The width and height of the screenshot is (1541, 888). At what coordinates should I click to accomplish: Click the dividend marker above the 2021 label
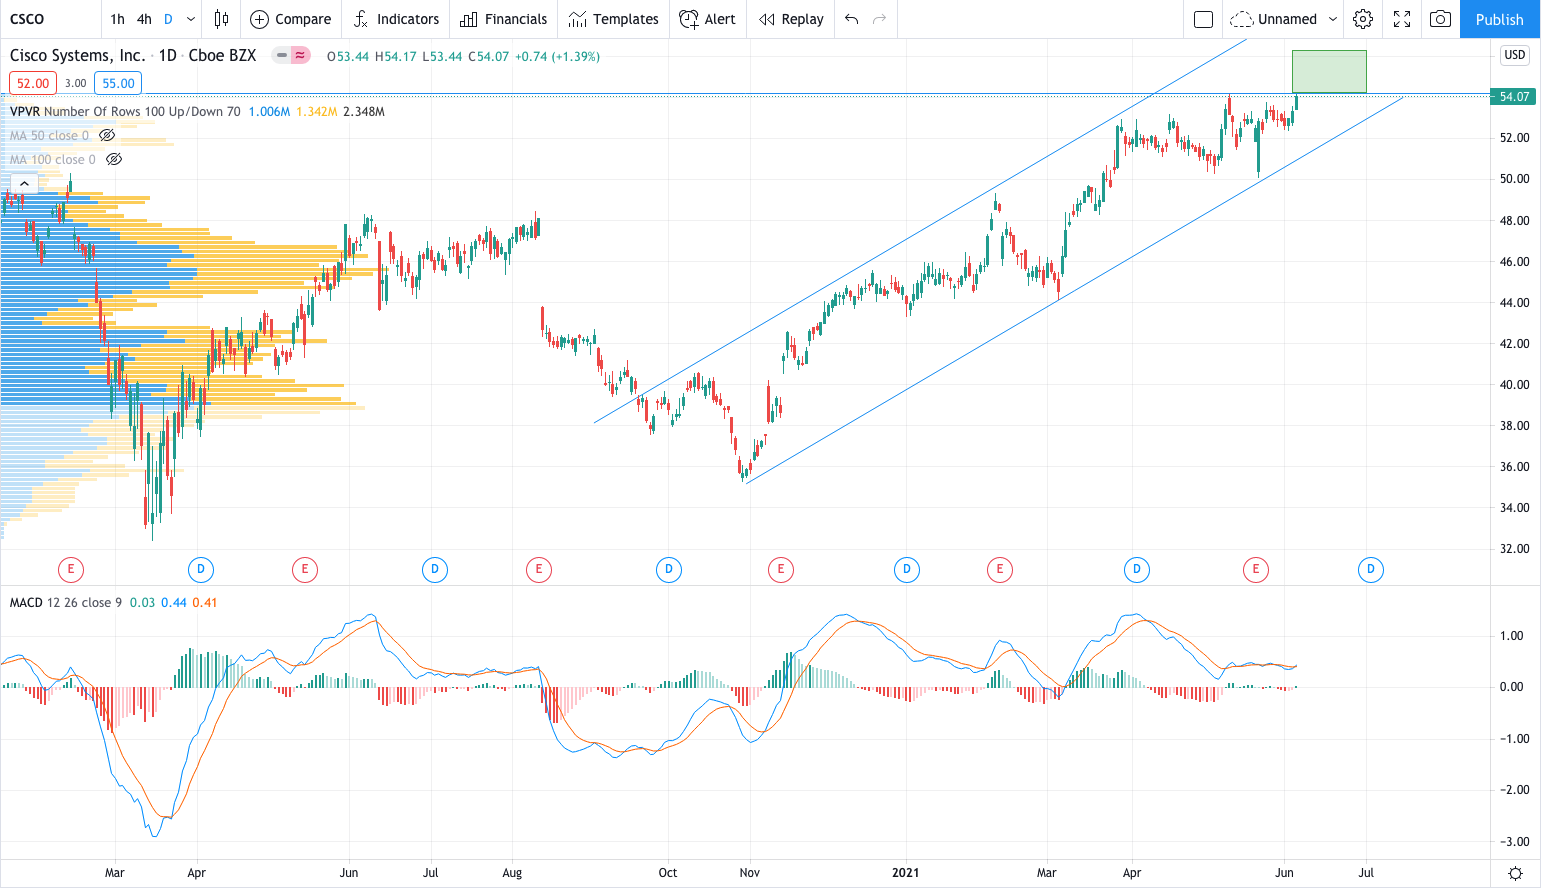click(x=907, y=570)
